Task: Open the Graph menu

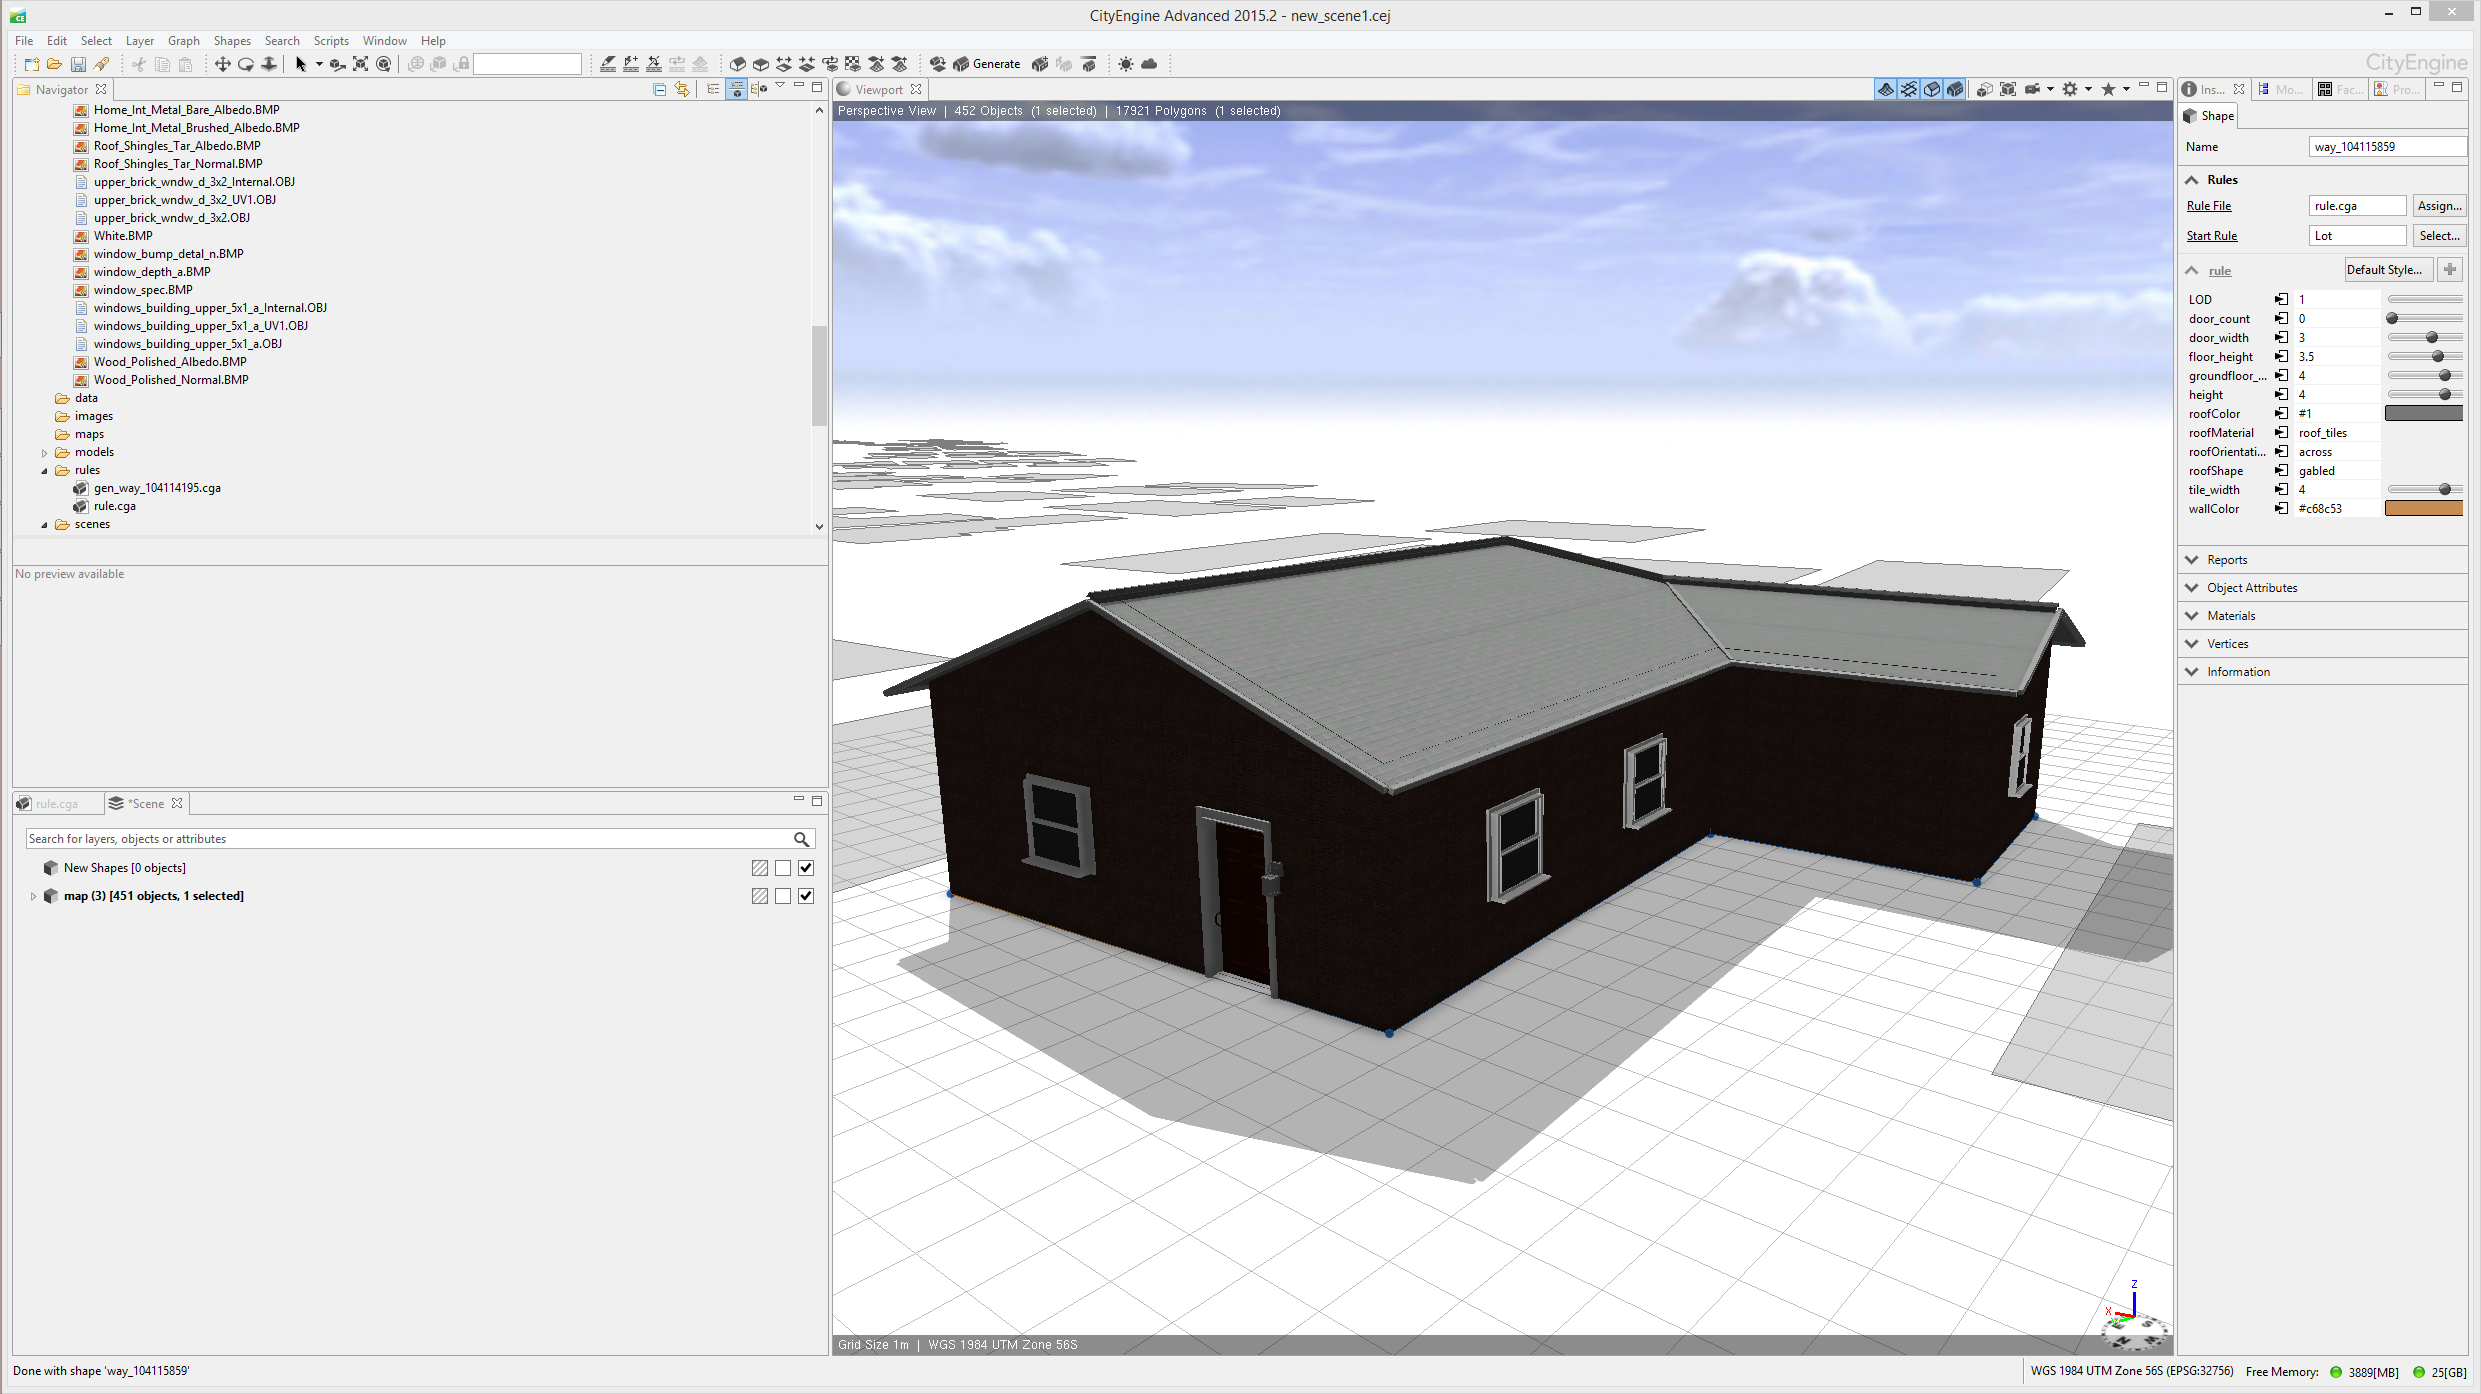Action: pyautogui.click(x=184, y=41)
